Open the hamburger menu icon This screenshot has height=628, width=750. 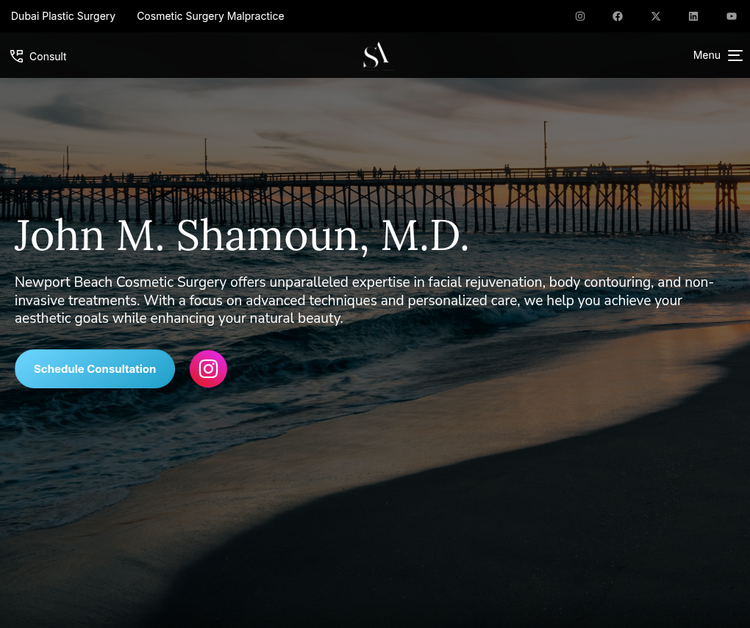[735, 55]
